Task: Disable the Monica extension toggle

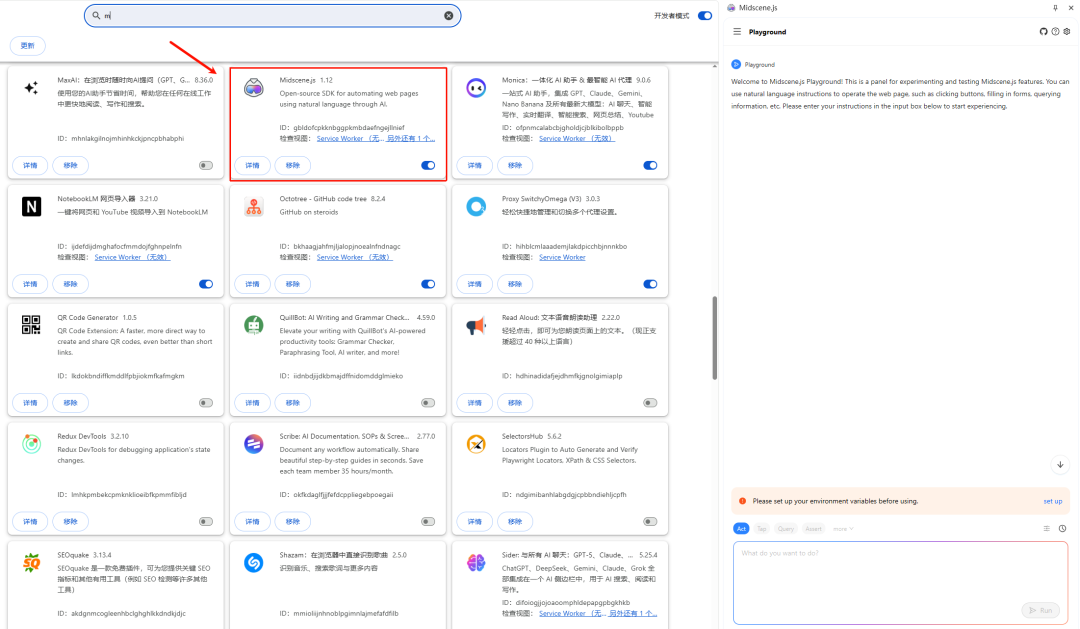Action: coord(650,165)
